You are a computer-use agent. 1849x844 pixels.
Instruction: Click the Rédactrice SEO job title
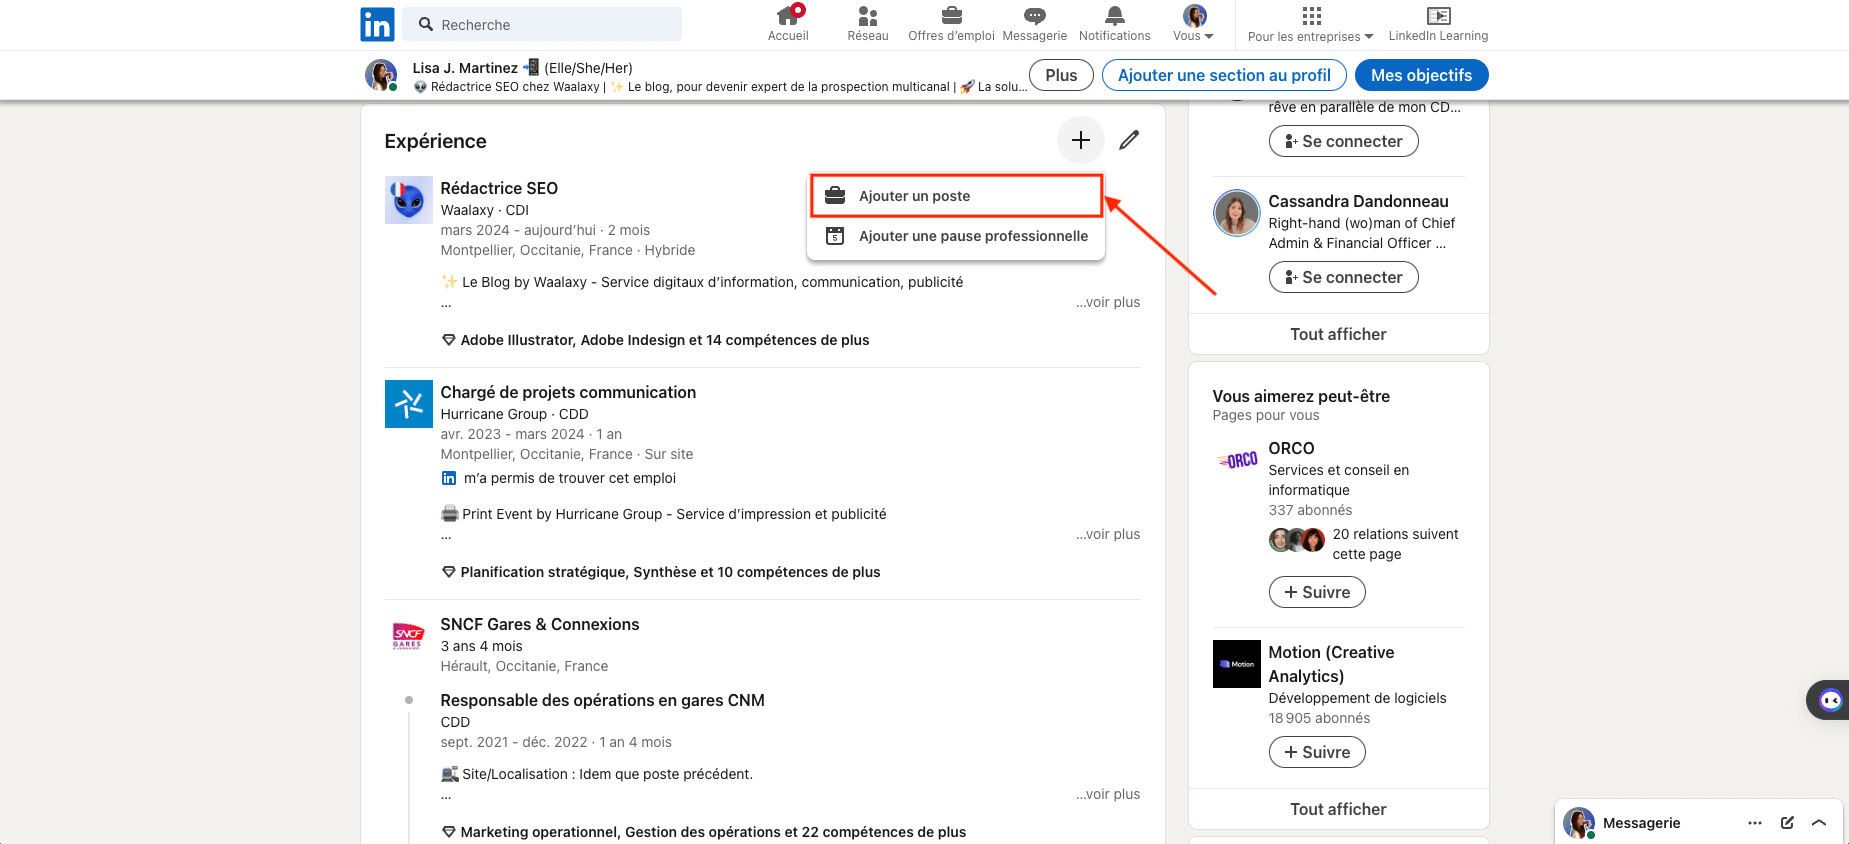pyautogui.click(x=499, y=188)
